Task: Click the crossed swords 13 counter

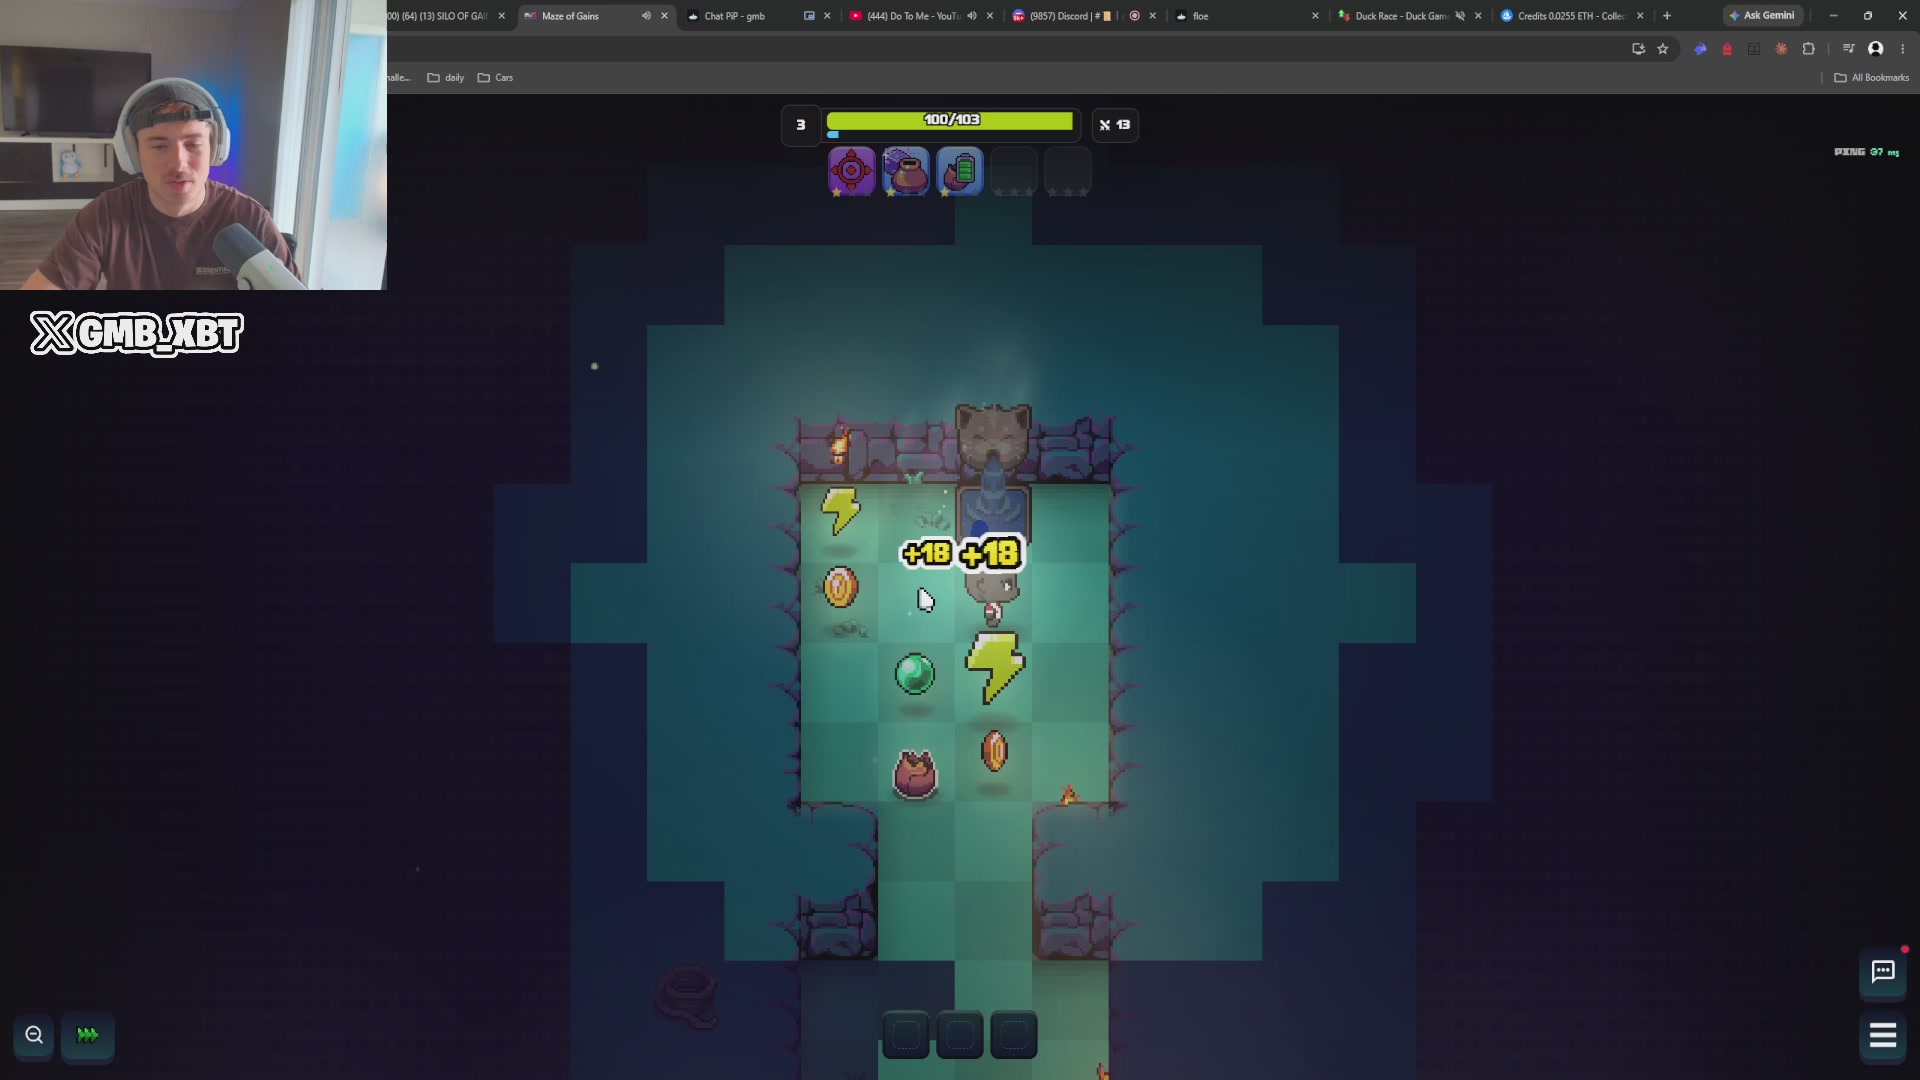Action: click(x=1115, y=125)
